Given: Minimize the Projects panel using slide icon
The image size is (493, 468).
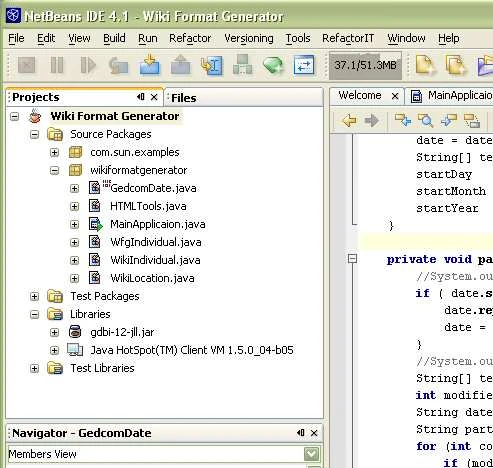Looking at the screenshot, I should coord(141,97).
